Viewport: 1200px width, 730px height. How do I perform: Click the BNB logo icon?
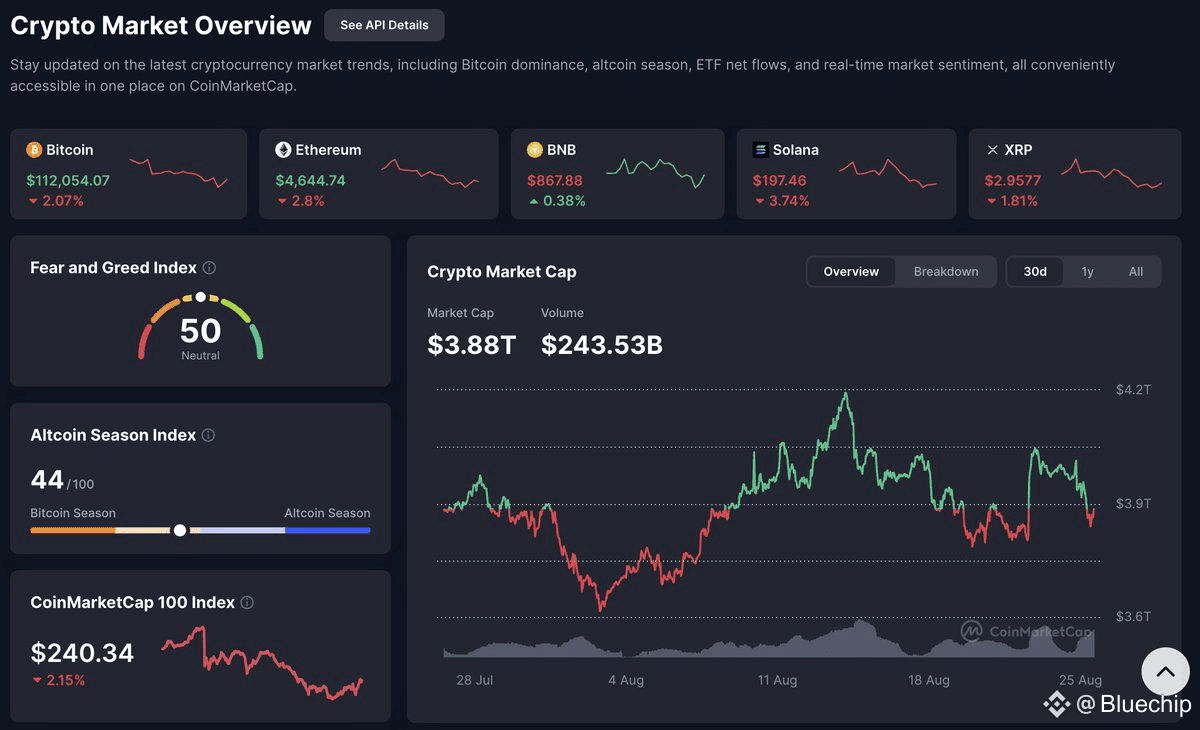535,150
